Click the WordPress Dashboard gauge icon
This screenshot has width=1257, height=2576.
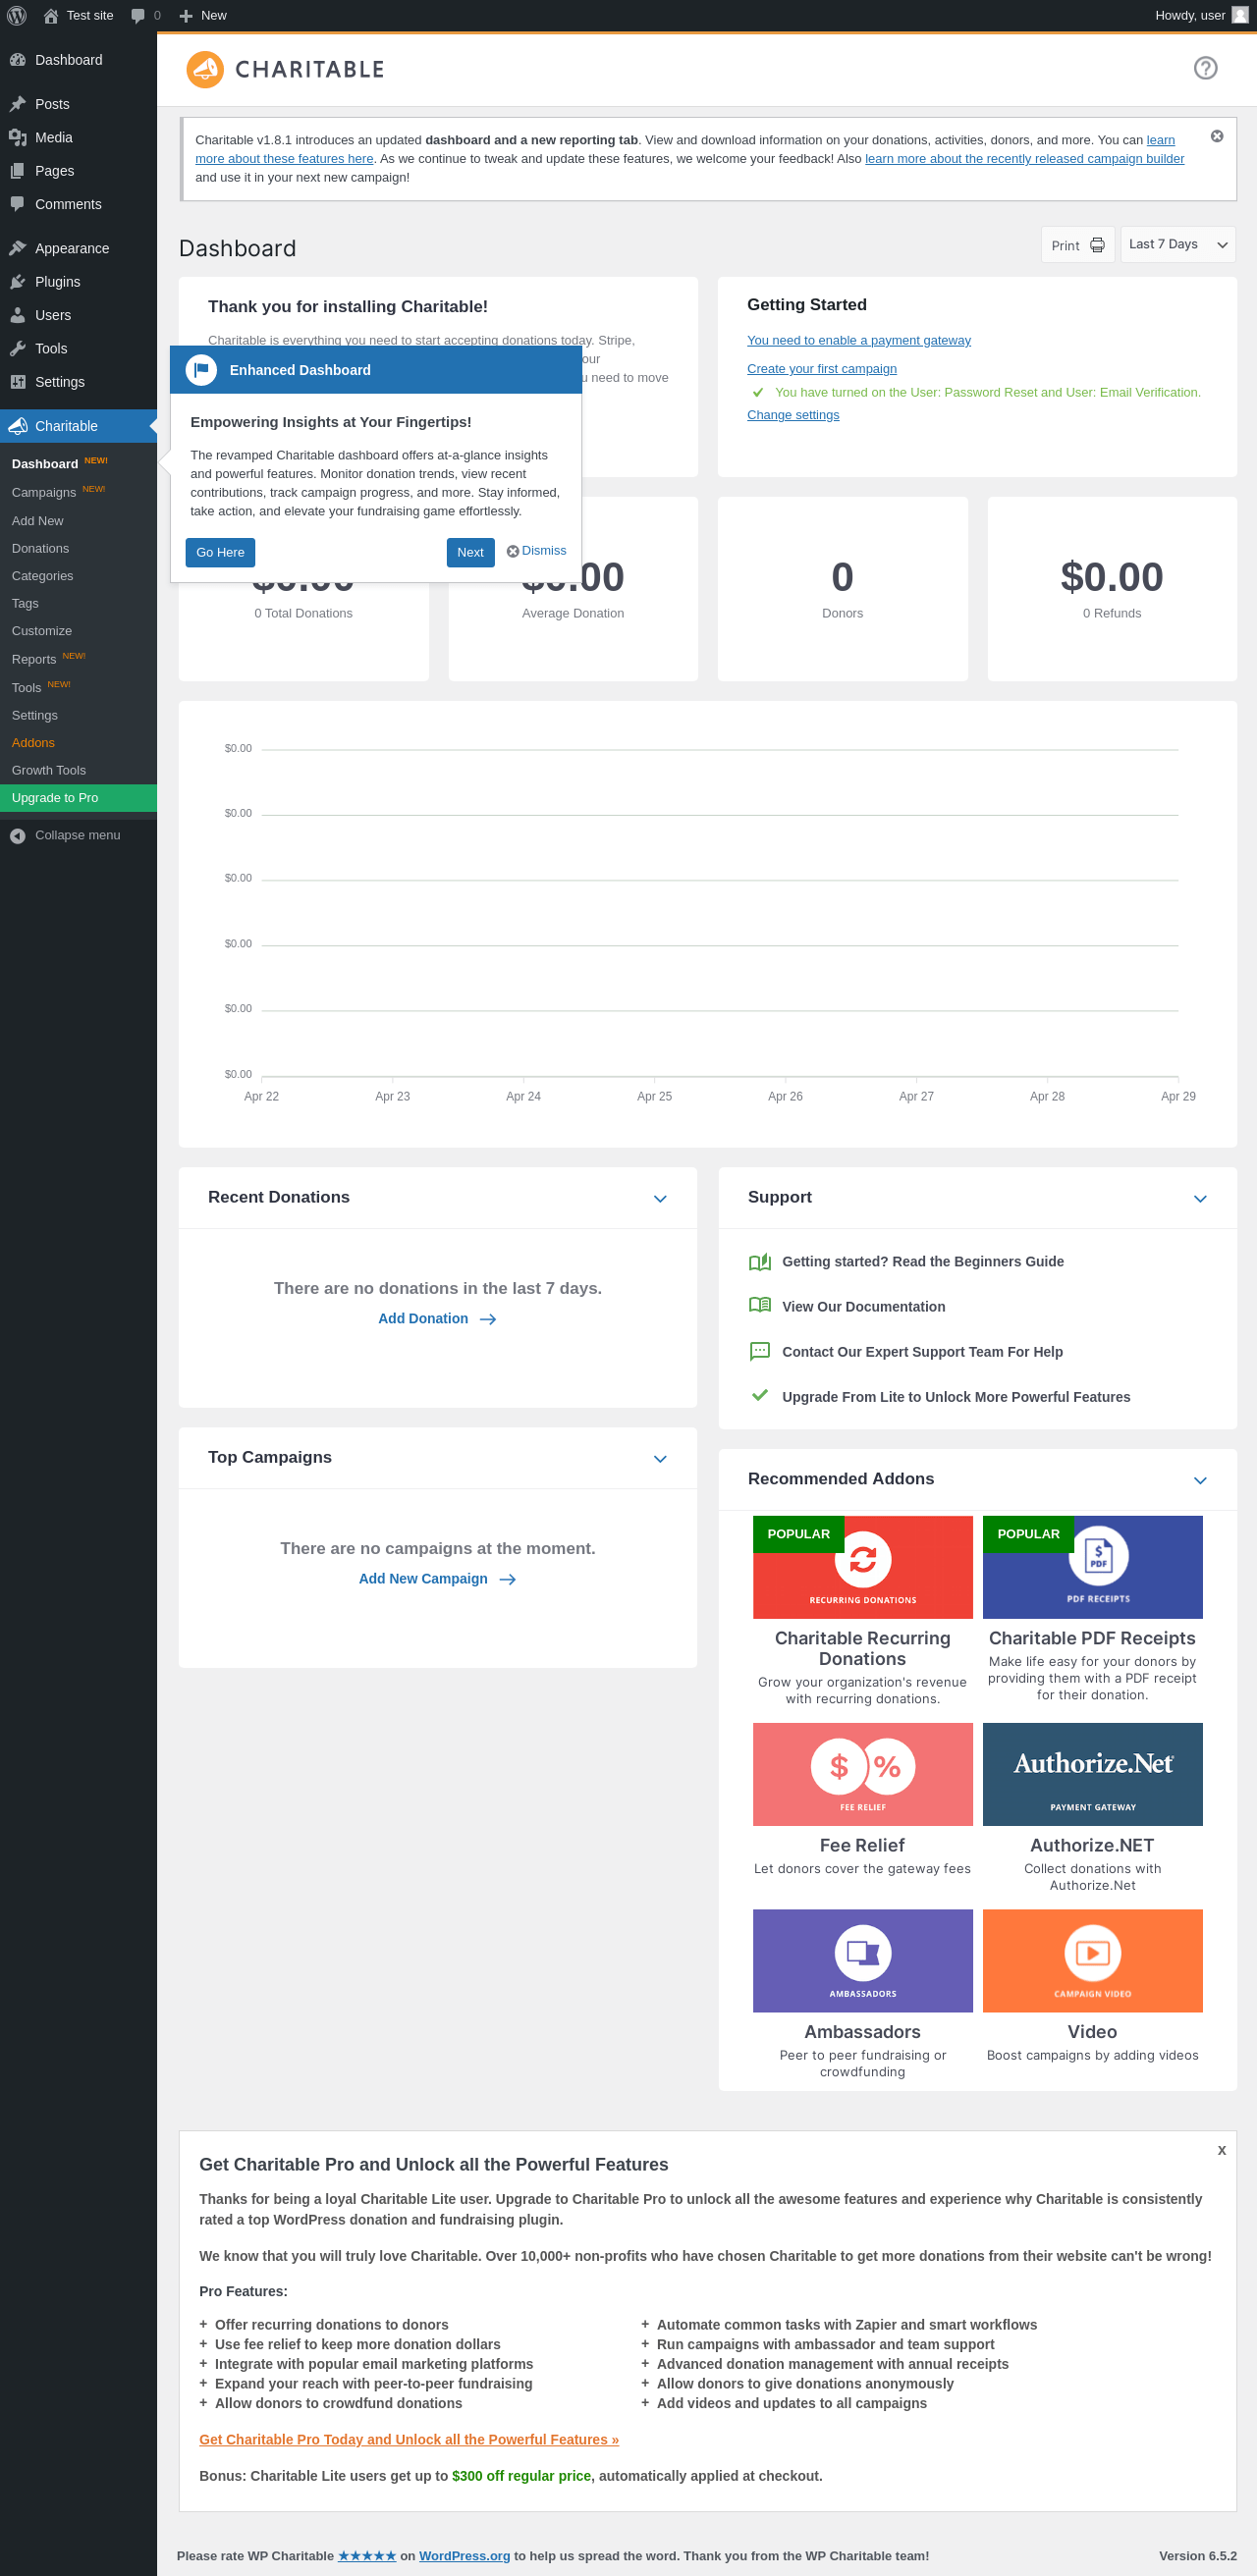click(17, 60)
